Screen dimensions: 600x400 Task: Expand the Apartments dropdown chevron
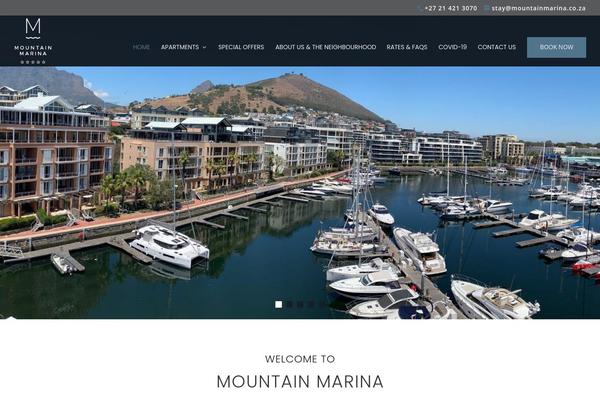coord(204,47)
